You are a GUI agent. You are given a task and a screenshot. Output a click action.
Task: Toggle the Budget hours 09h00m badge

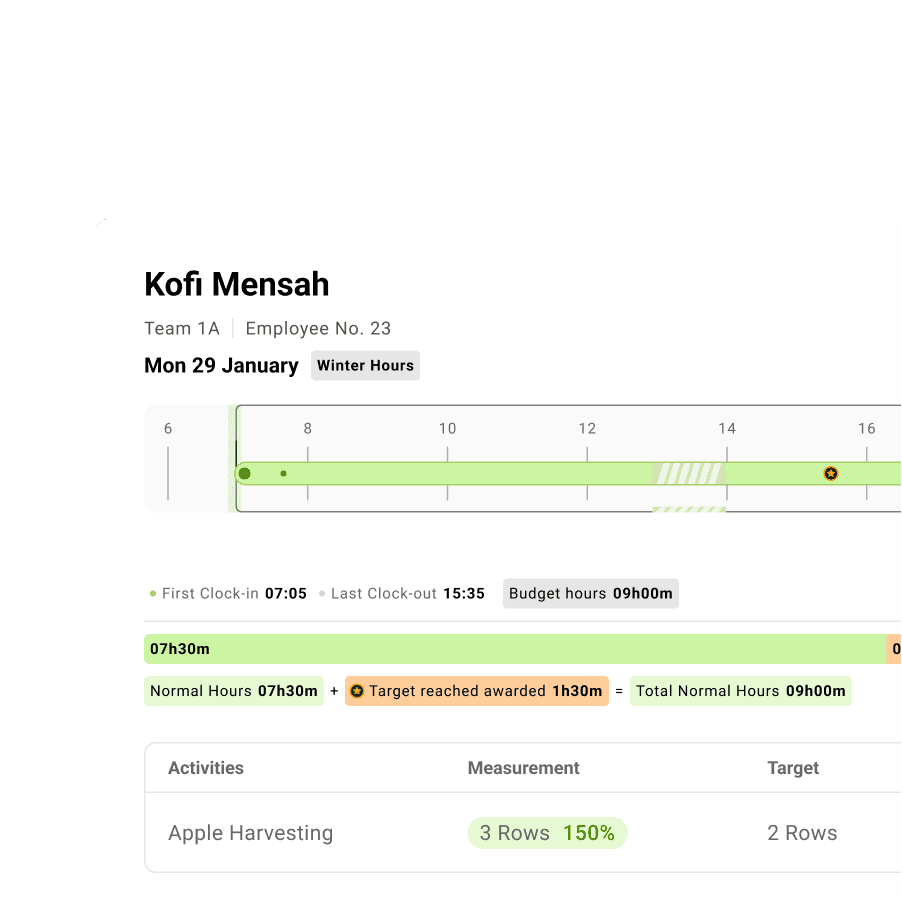(x=590, y=593)
